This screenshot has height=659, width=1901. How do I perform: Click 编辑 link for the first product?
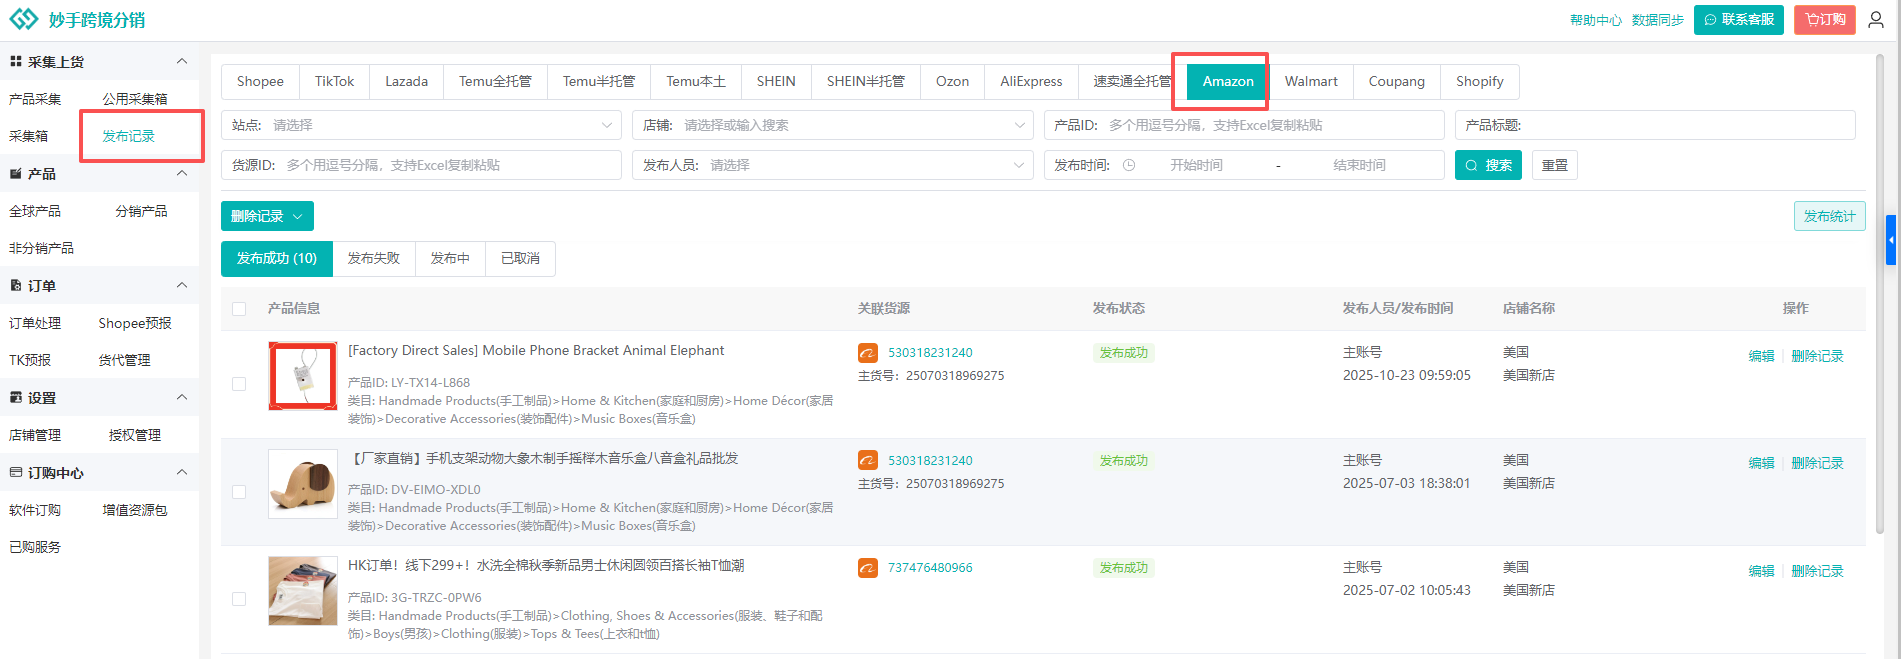(x=1760, y=356)
